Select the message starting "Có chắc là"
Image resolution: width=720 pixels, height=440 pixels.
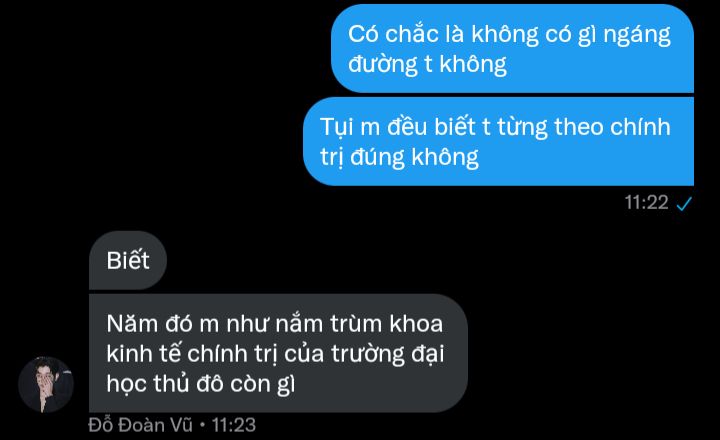pyautogui.click(x=512, y=49)
